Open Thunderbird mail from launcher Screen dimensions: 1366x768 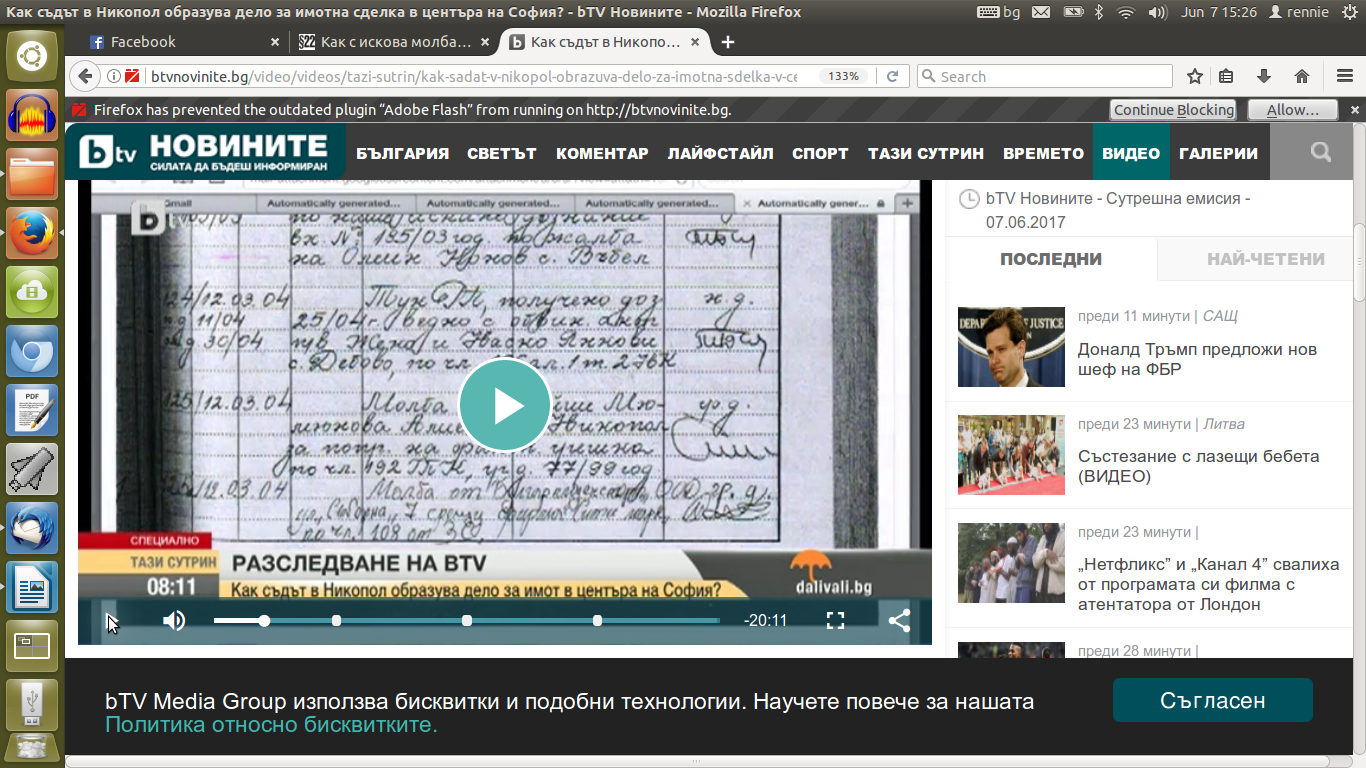pos(32,527)
